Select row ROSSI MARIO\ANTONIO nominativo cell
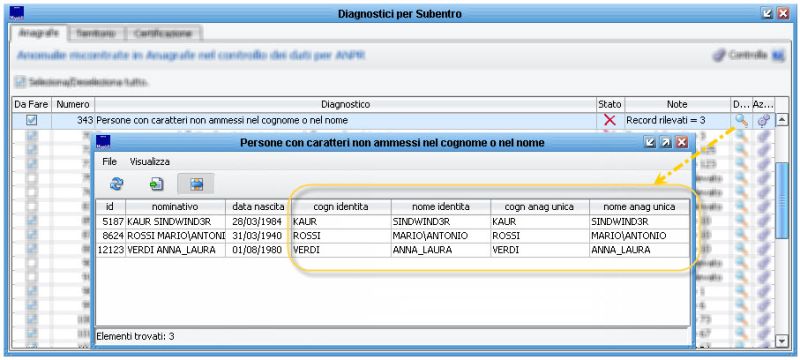 (176, 236)
